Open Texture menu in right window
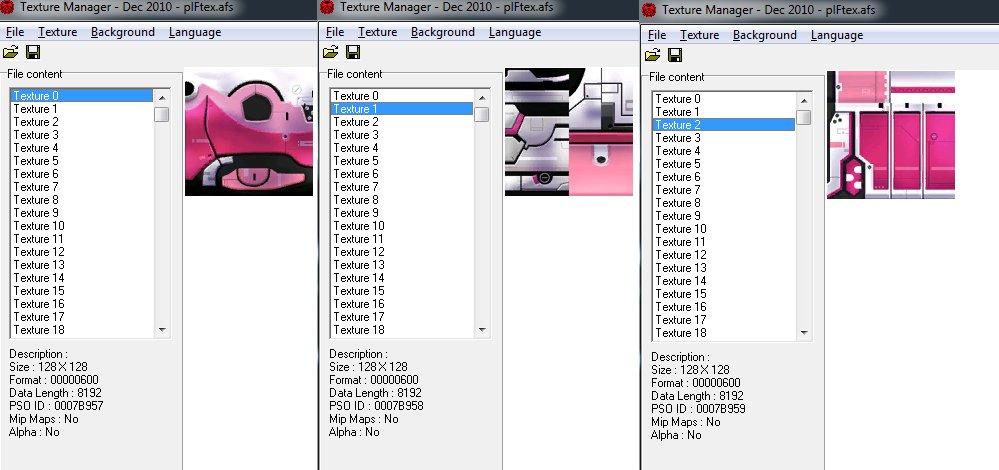This screenshot has height=470, width=999. click(699, 35)
